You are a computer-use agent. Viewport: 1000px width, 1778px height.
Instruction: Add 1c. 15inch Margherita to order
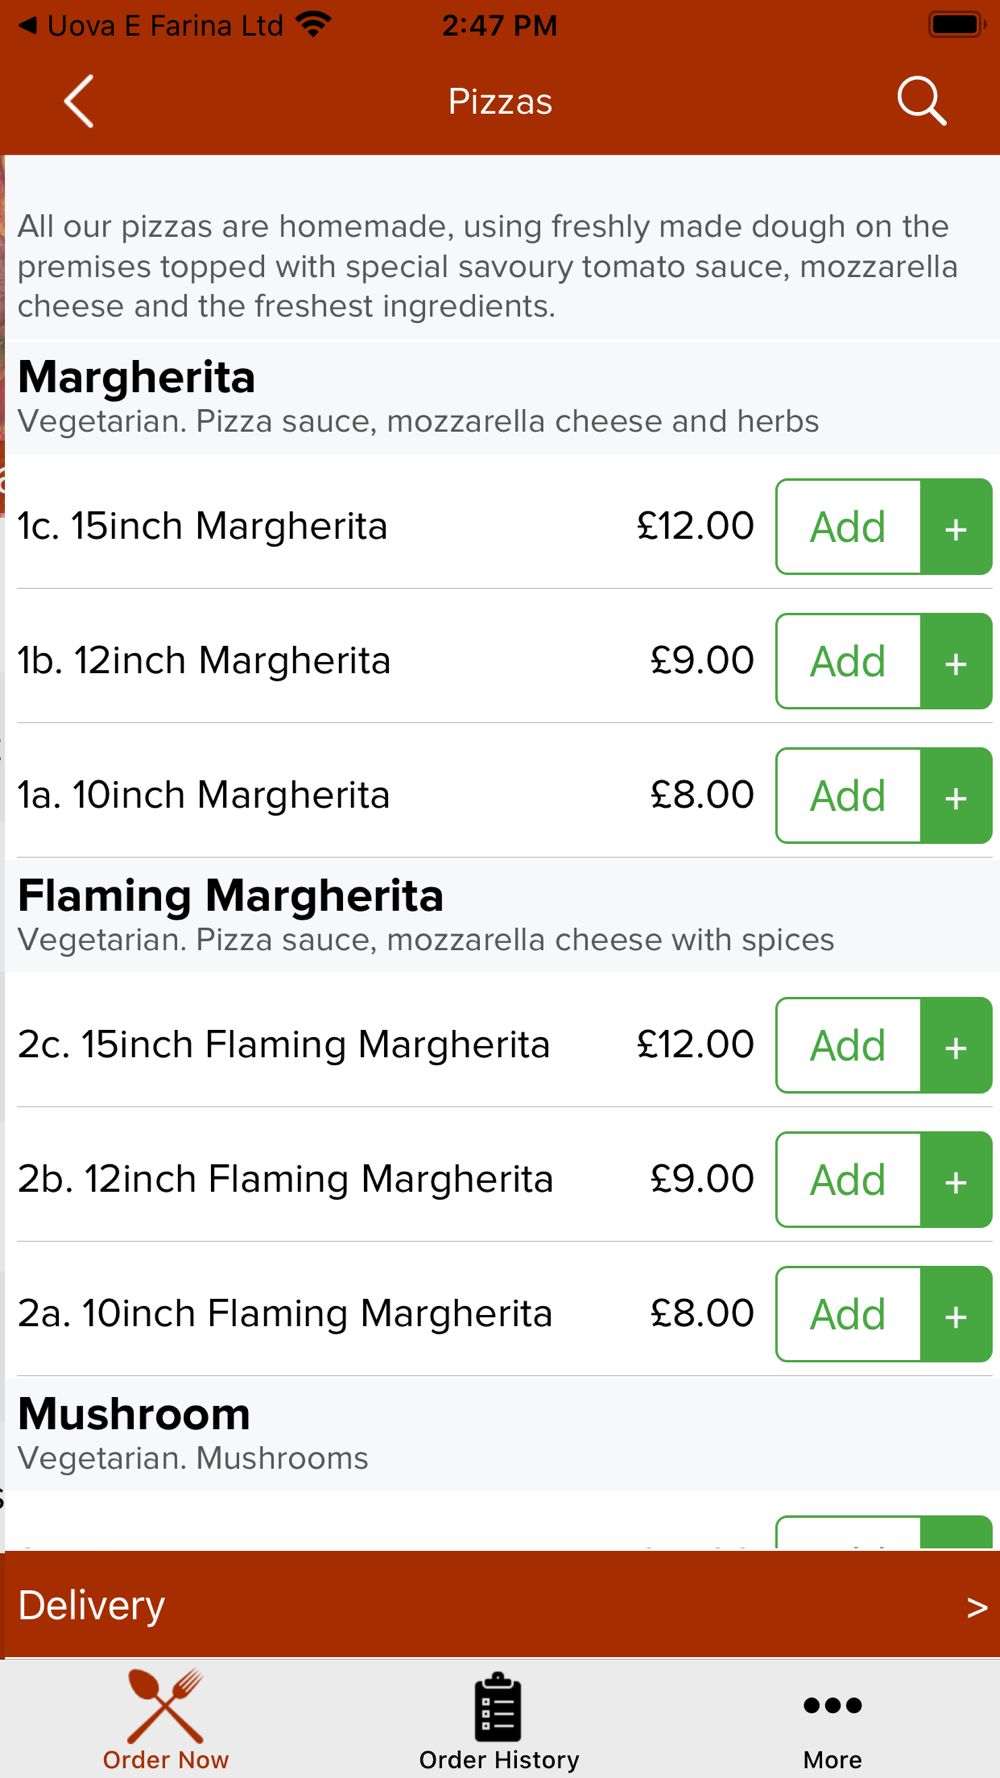pyautogui.click(x=848, y=527)
